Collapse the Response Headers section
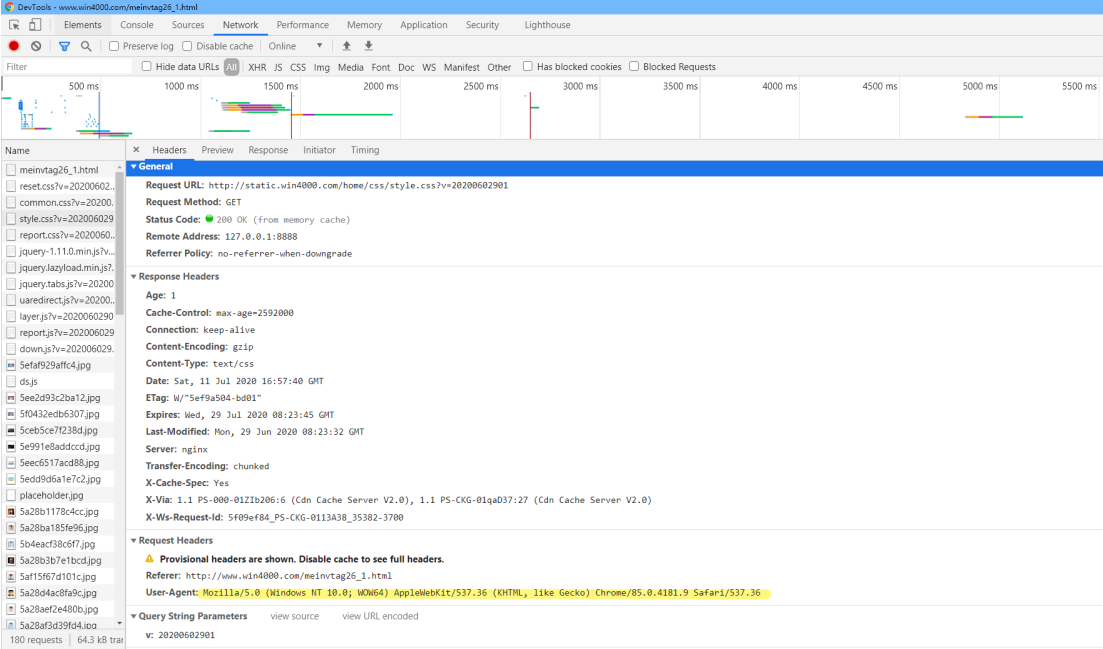The image size is (1103, 649). [x=134, y=276]
